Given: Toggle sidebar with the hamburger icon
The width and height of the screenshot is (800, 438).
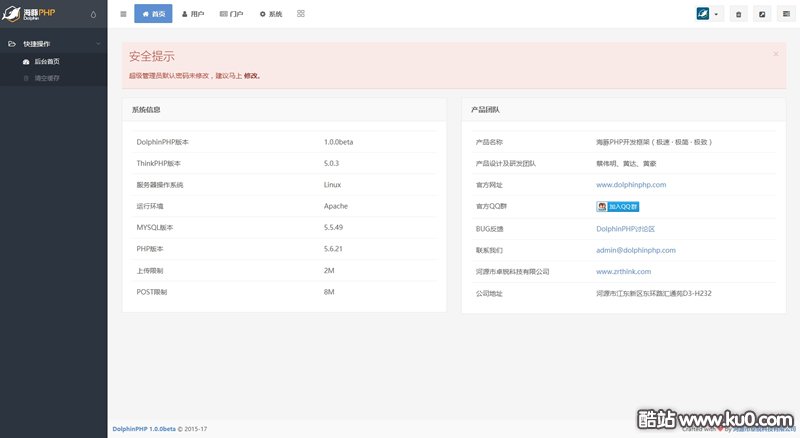Looking at the screenshot, I should tap(123, 14).
